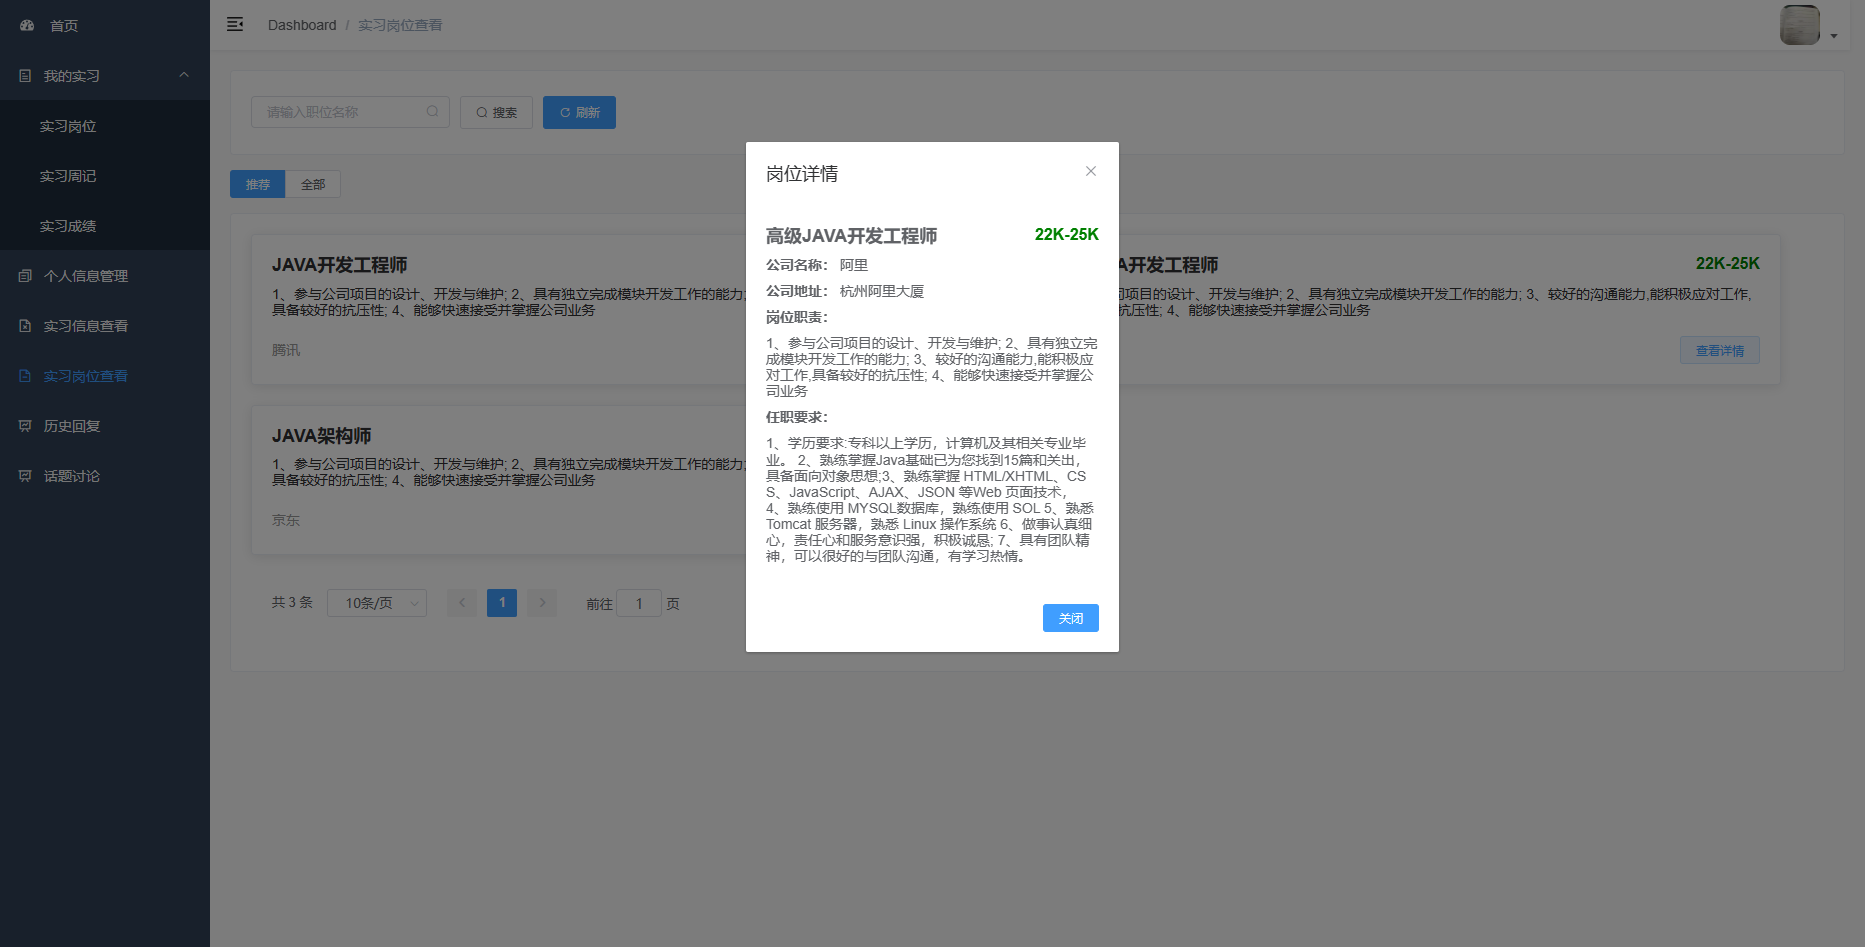Close the dialog via the 关闭 button
This screenshot has width=1865, height=947.
[x=1069, y=618]
